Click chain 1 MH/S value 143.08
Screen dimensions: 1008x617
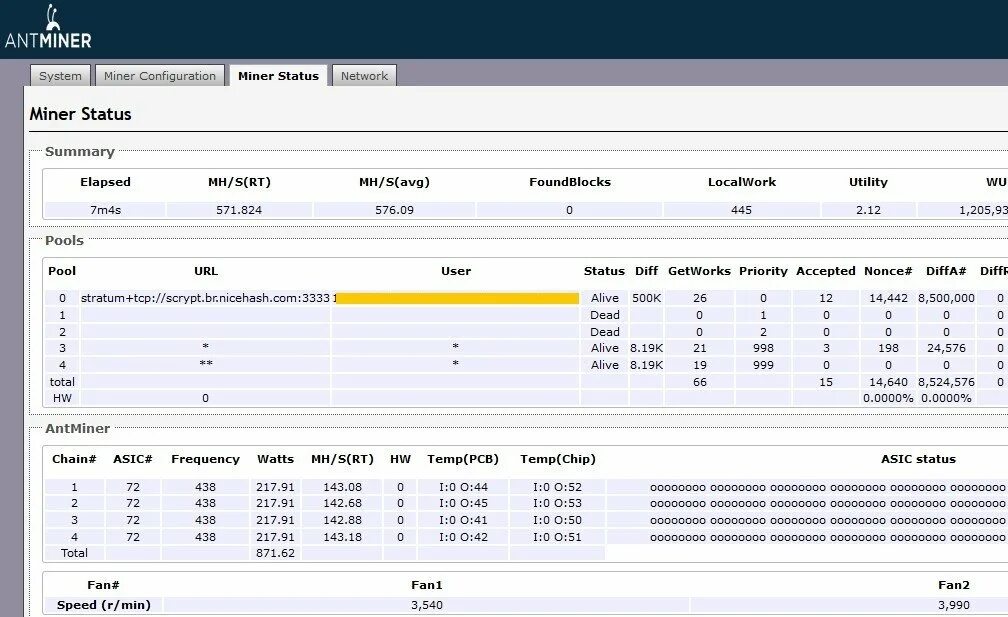(x=343, y=487)
